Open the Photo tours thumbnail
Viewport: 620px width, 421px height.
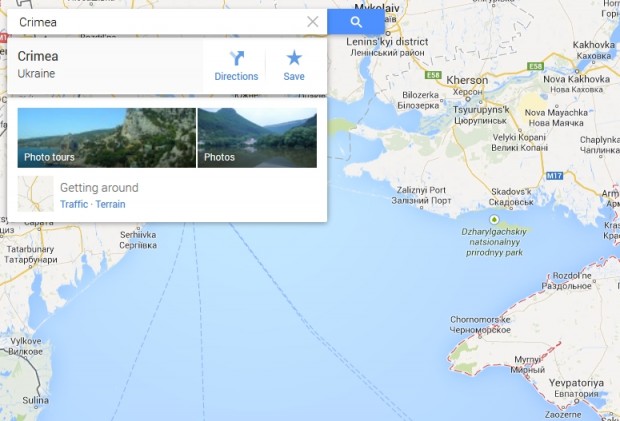(x=106, y=138)
